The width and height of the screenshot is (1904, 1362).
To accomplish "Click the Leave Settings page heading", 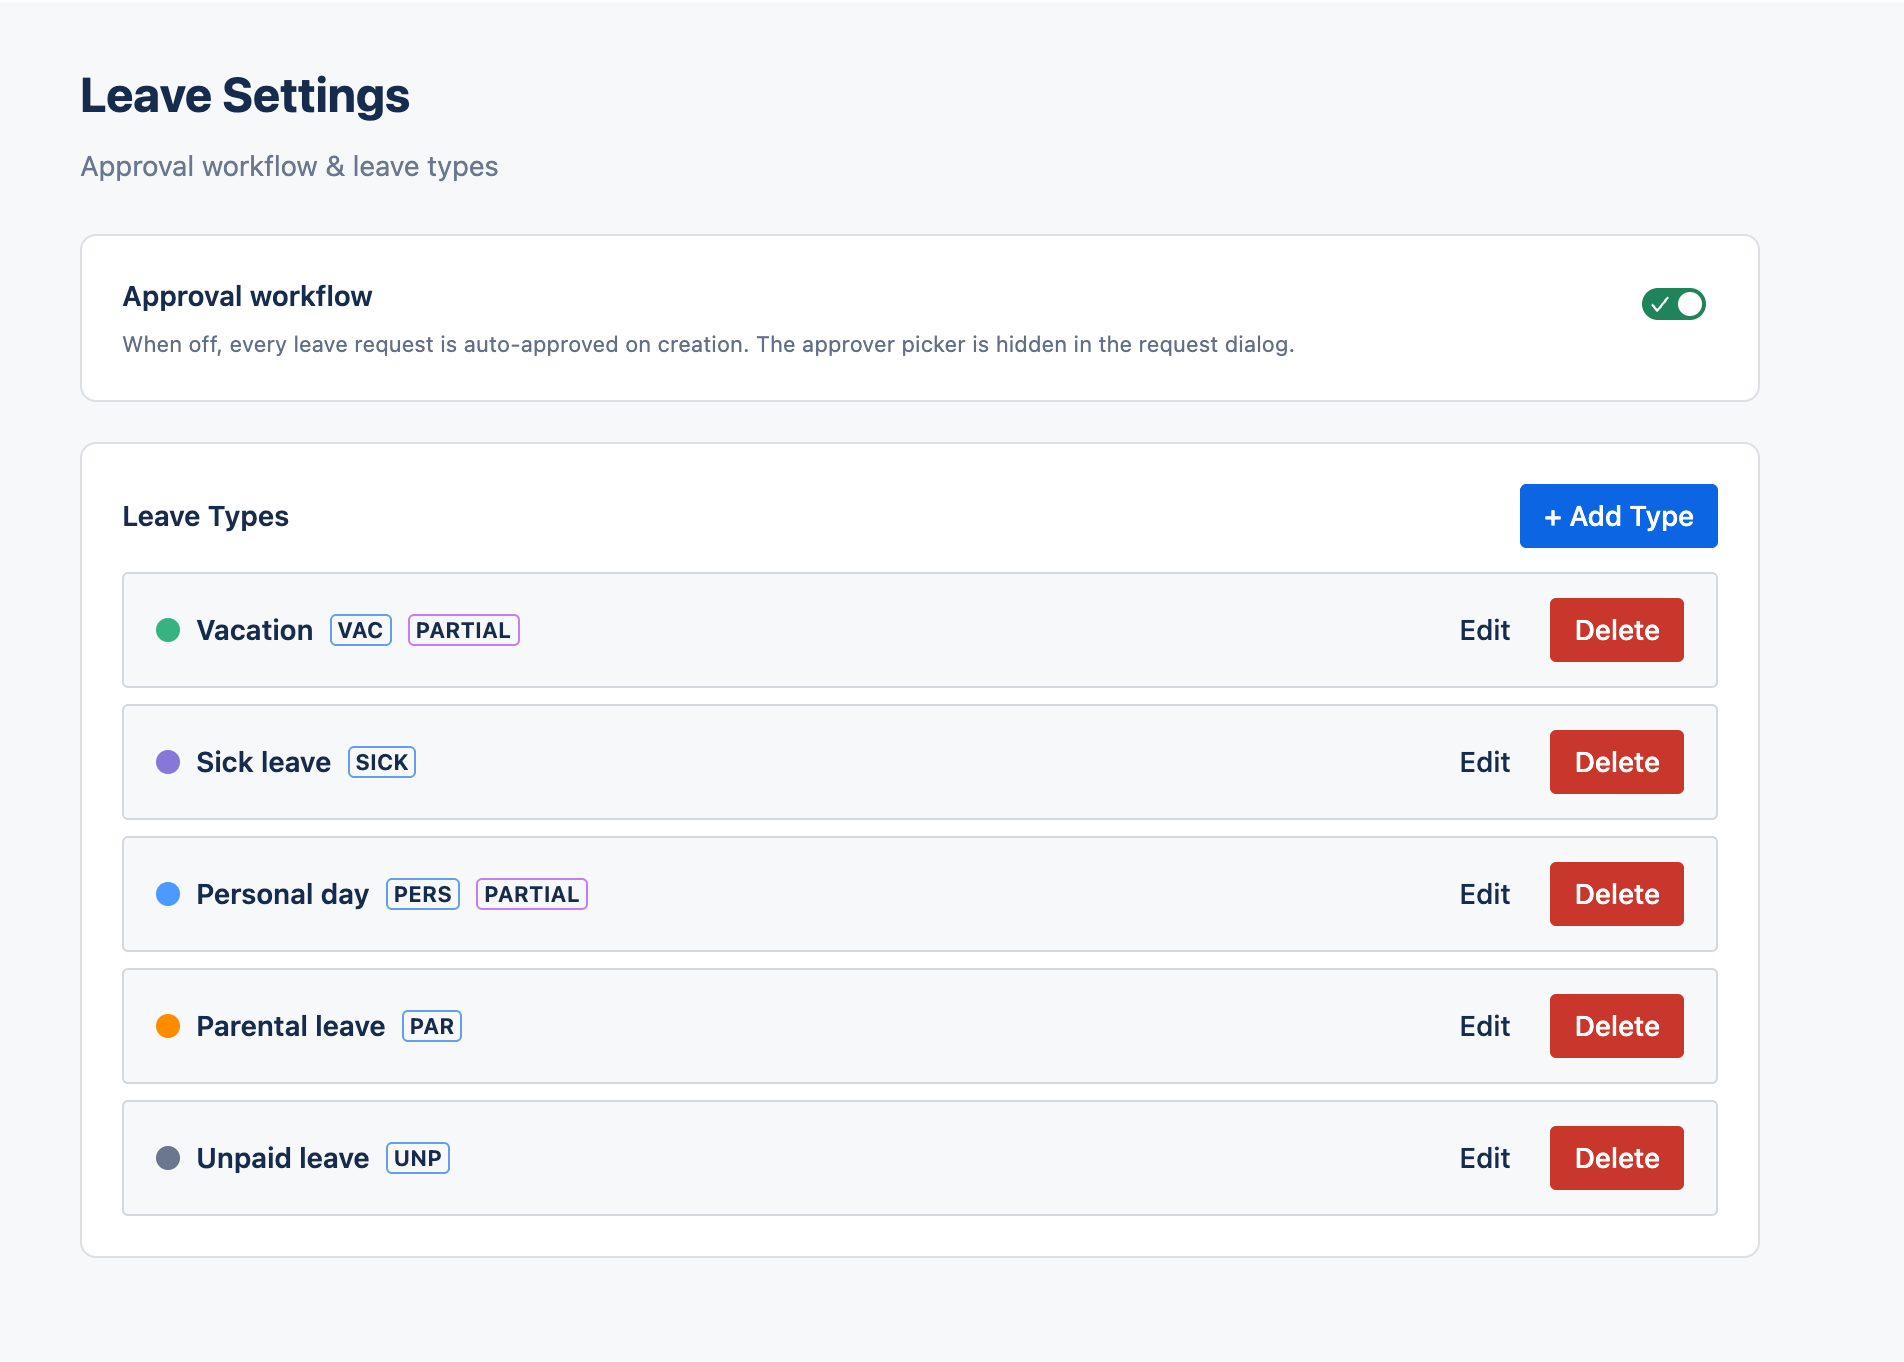I will (245, 96).
